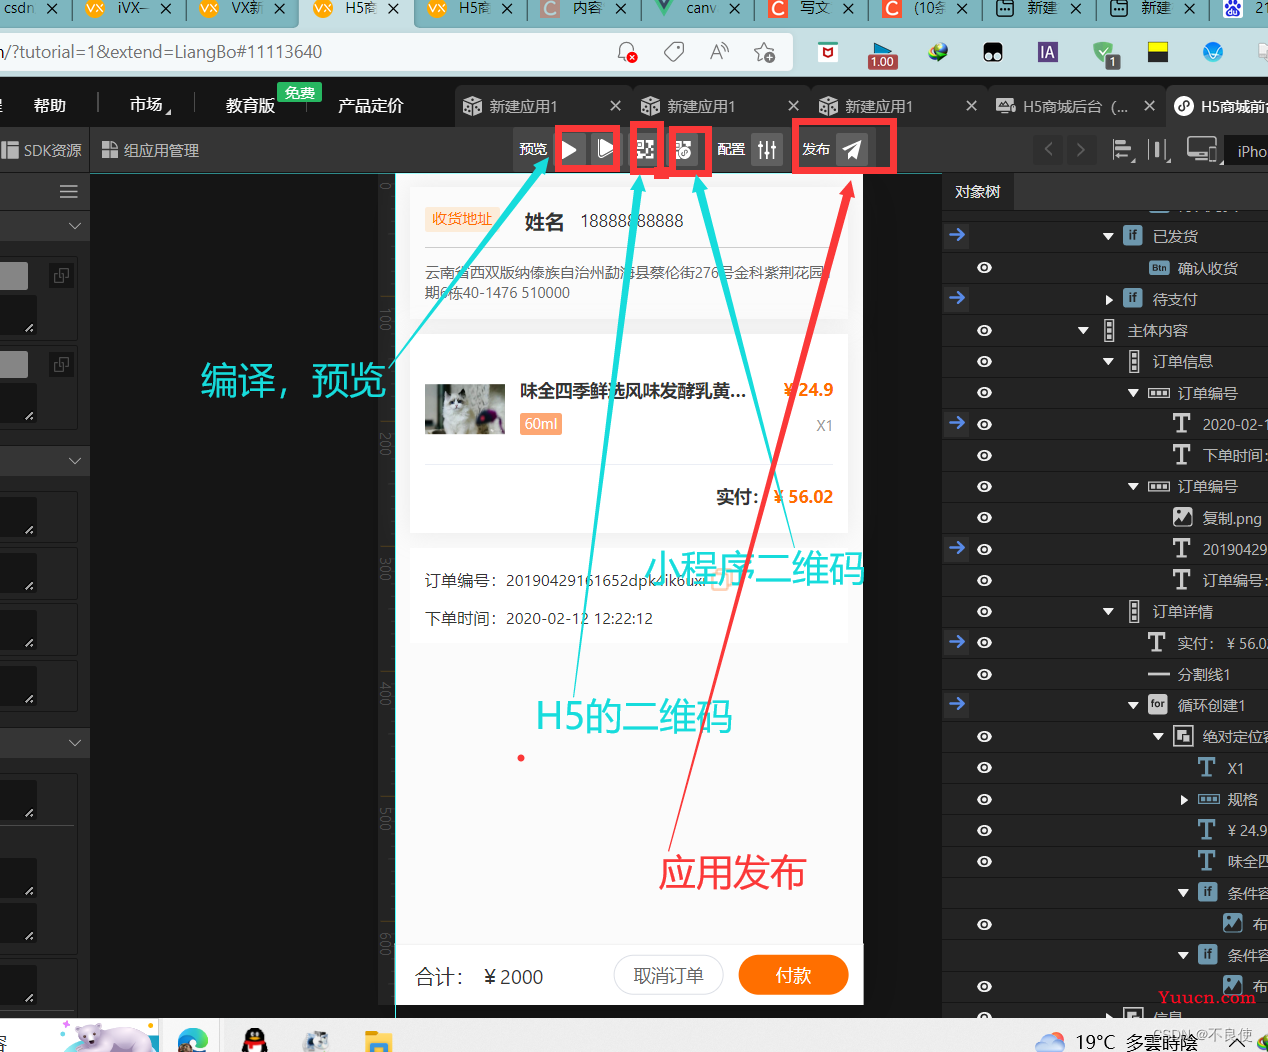The height and width of the screenshot is (1052, 1268).
Task: Hide the 复制.png image layer
Action: [984, 517]
